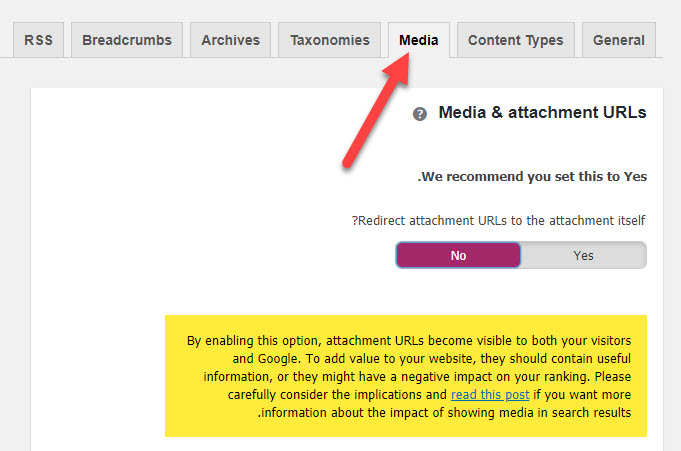Choose the No option on redirect toggle
This screenshot has height=451, width=681.
coord(458,255)
